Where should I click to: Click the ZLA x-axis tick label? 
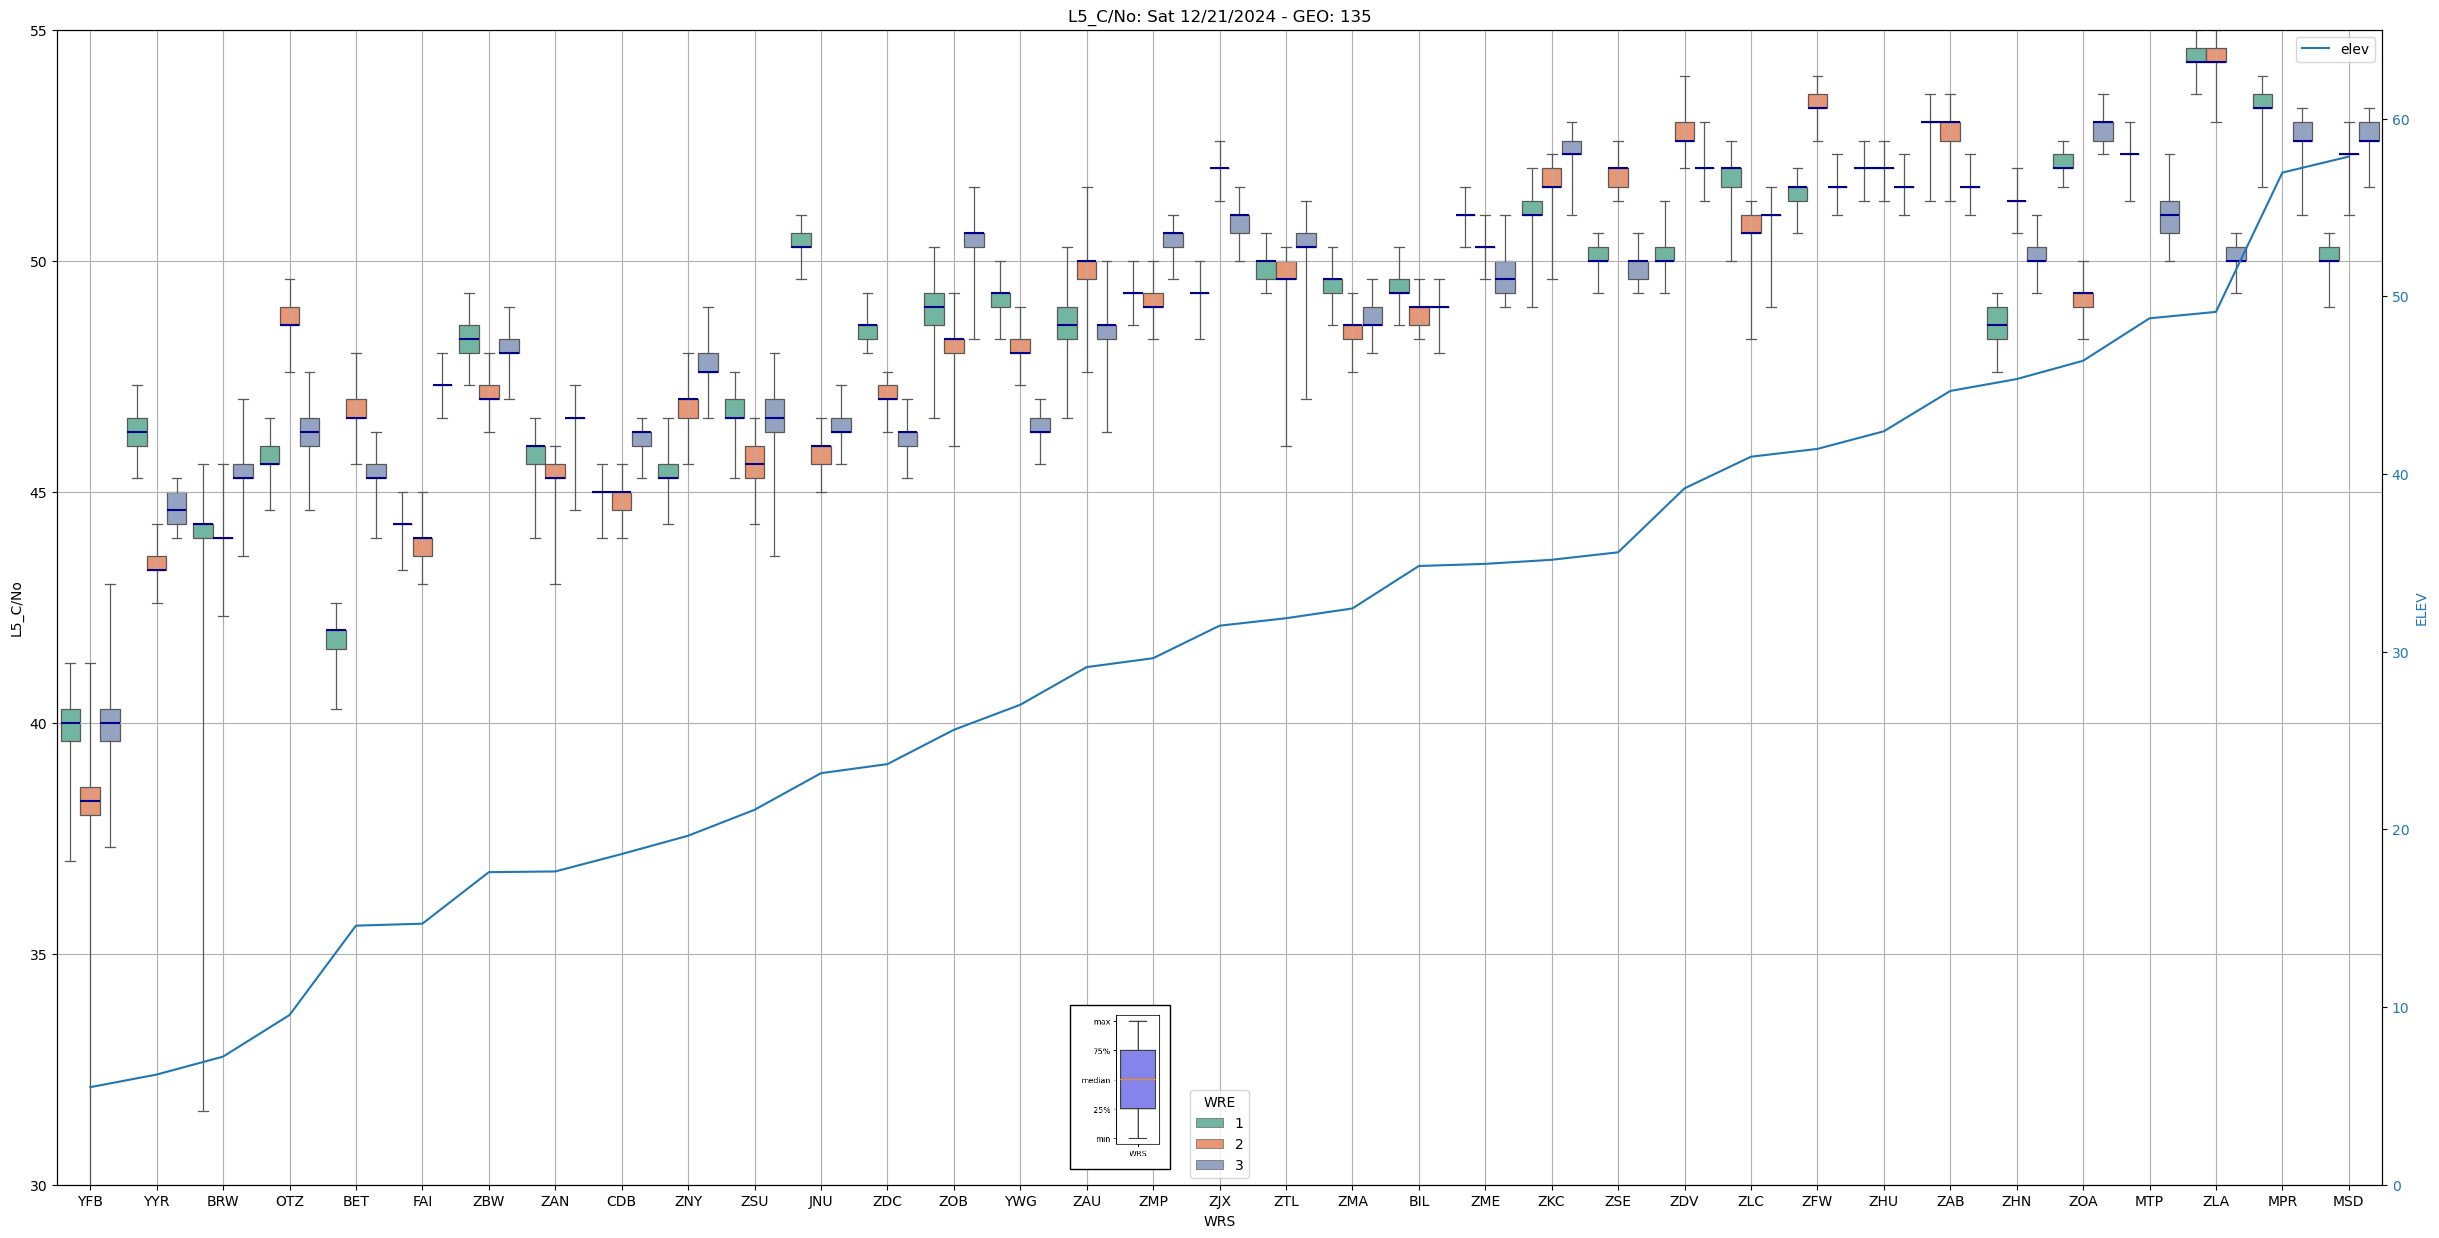[2215, 1201]
